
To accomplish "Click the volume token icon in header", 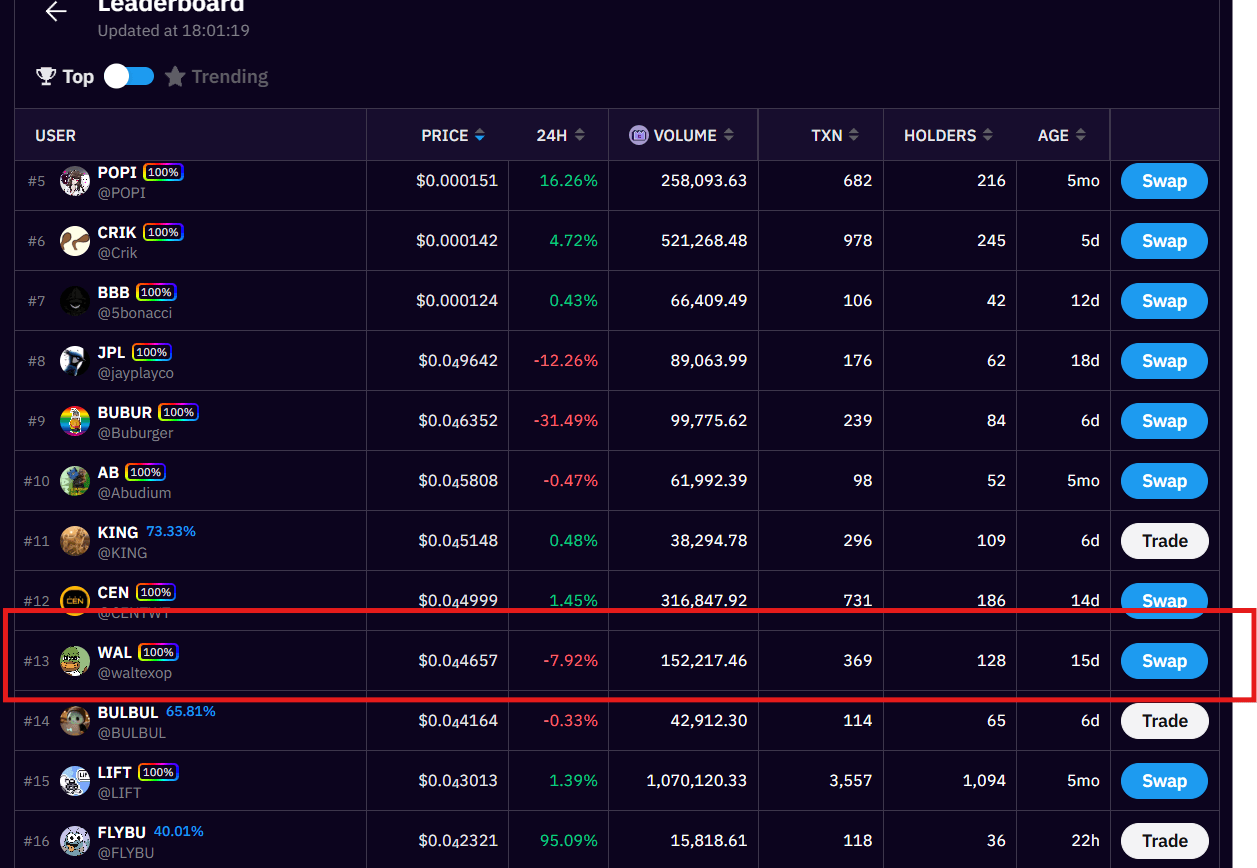I will (639, 135).
